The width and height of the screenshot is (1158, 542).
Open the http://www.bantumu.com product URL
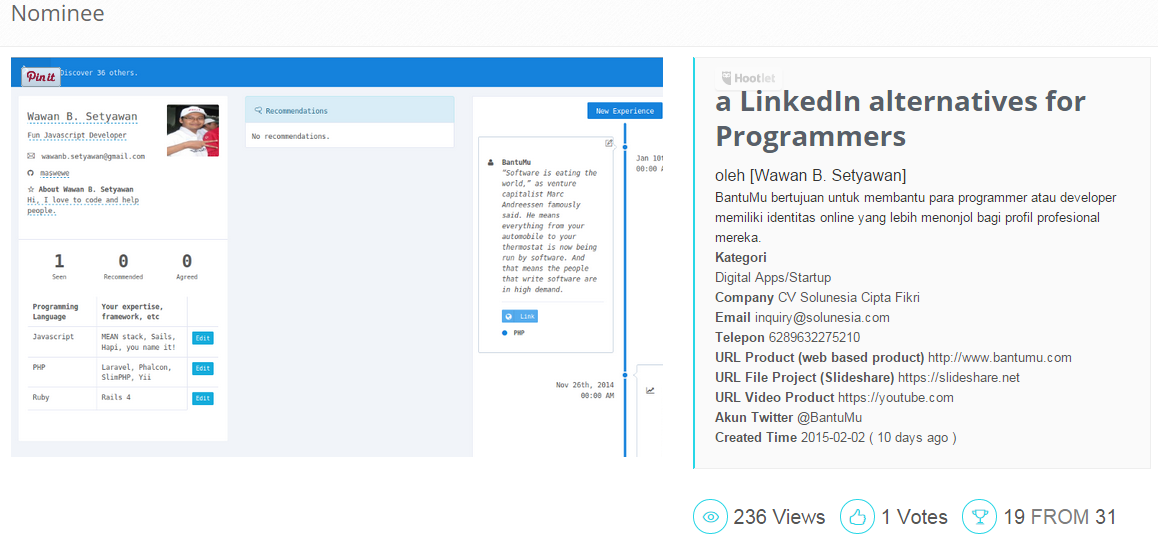[x=999, y=357]
